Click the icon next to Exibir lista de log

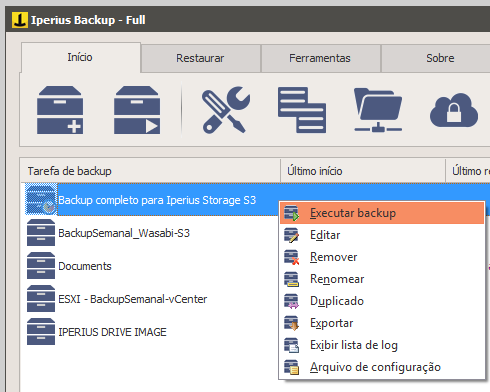pos(292,345)
